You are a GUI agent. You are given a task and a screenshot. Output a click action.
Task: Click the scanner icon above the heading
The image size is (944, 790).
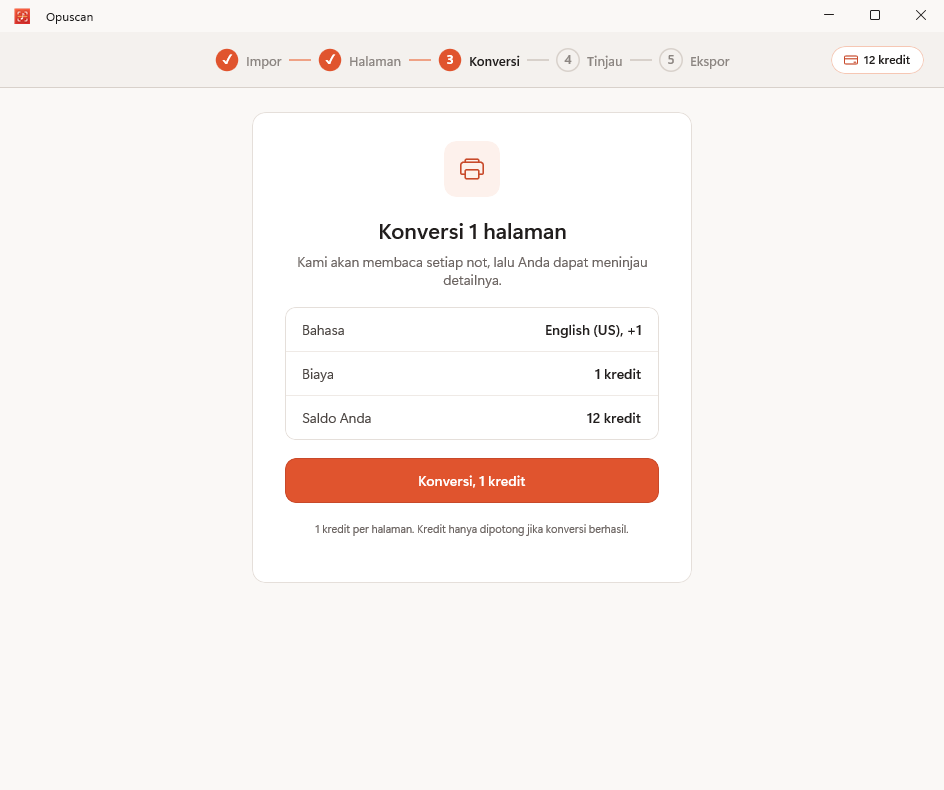(472, 169)
